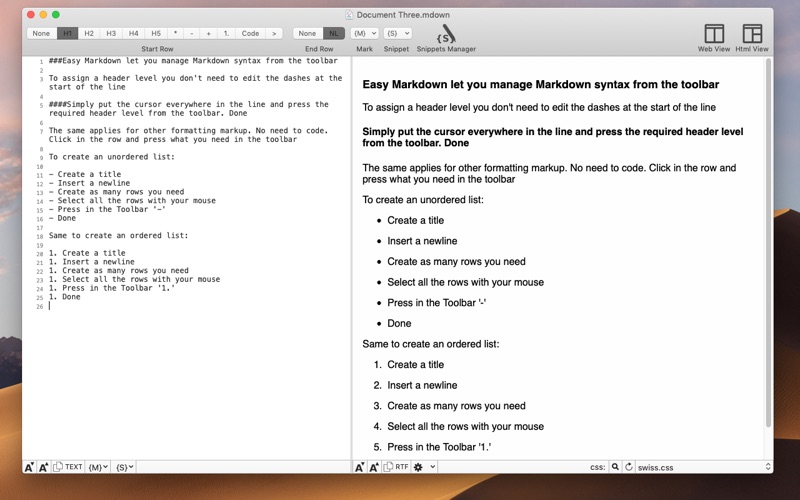This screenshot has width=800, height=500.
Task: Click editor line '- Press in the Toolbar'
Action: 107,209
